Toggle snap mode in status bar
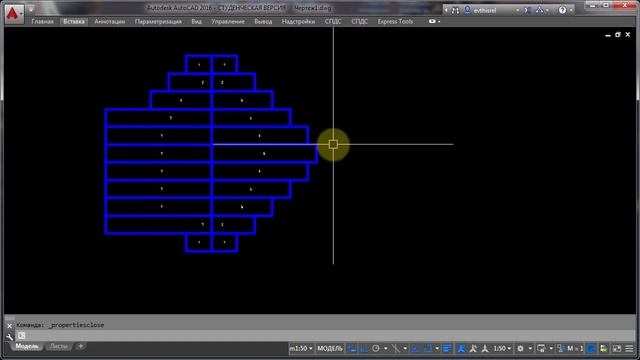This screenshot has height=360, width=640. tap(364, 348)
